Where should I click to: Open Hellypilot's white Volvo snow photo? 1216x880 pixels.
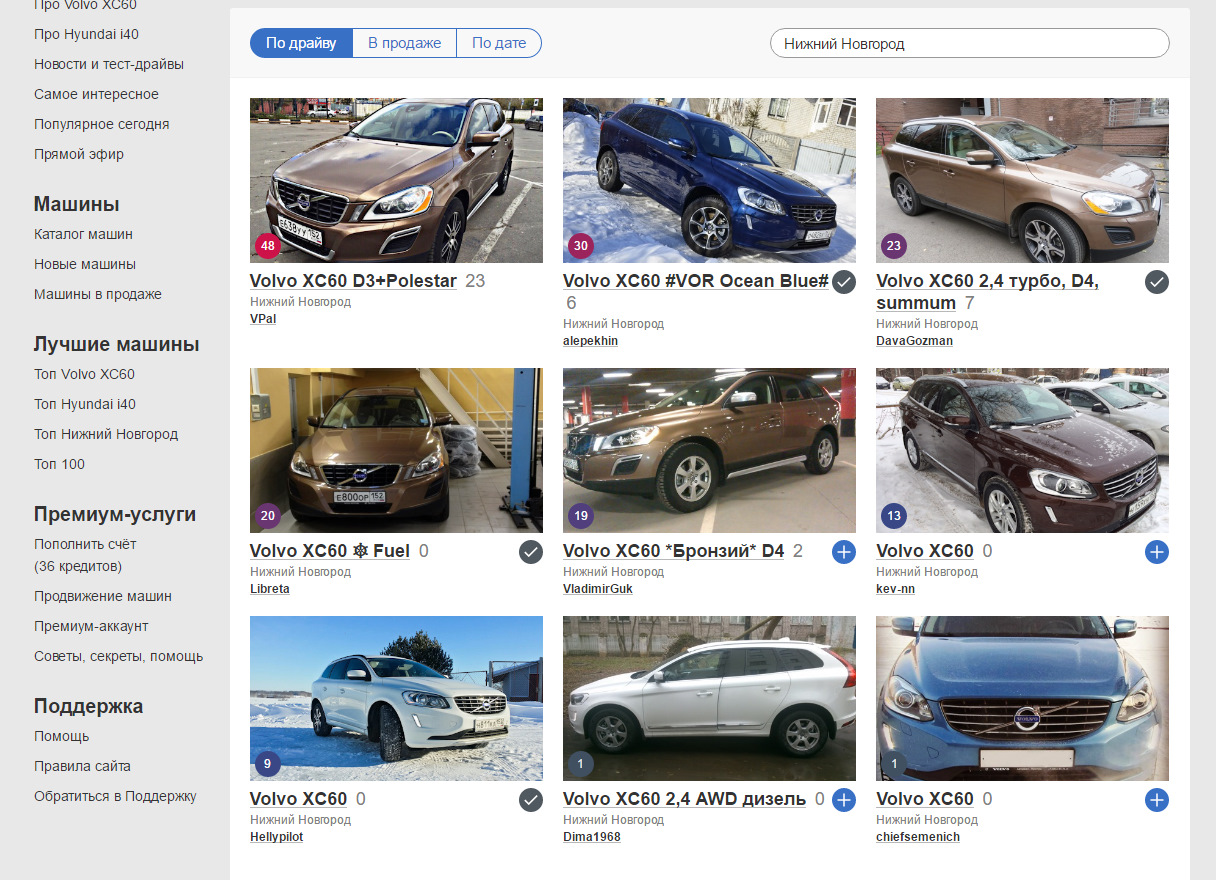pyautogui.click(x=396, y=698)
